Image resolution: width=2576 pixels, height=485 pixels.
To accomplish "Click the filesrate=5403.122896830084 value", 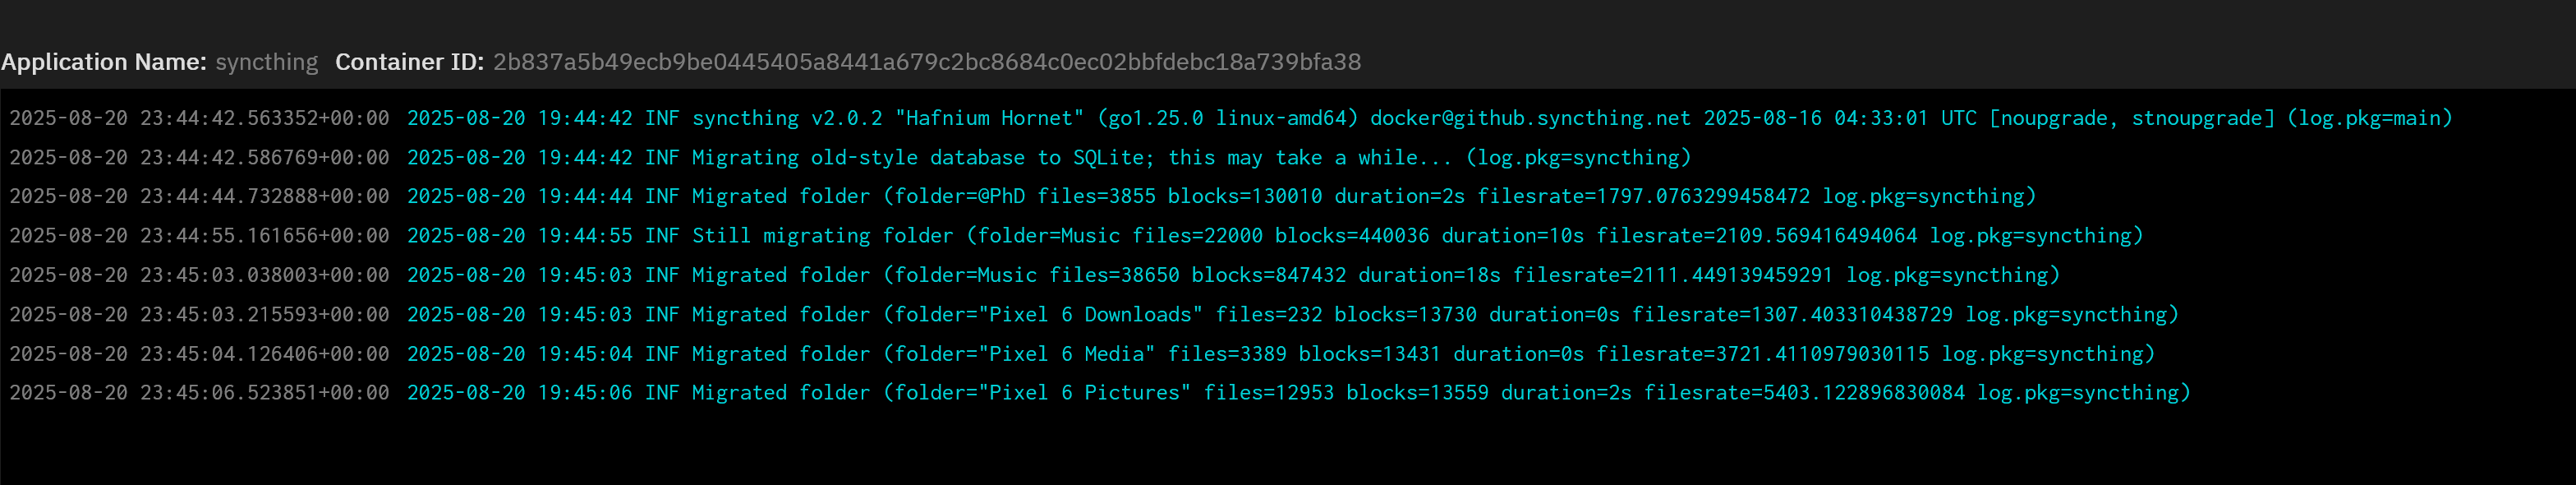I will click(1803, 393).
